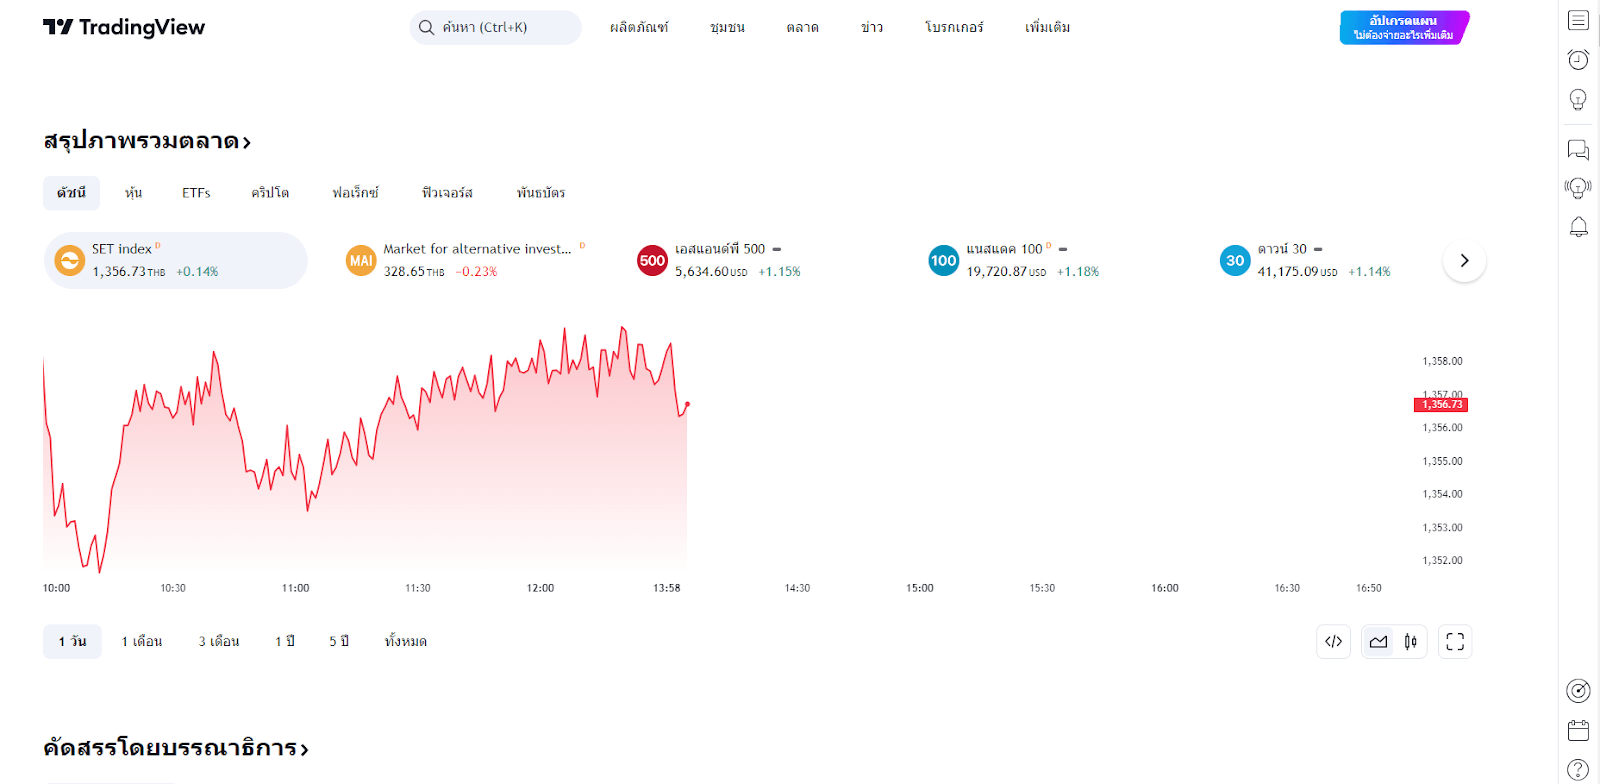Image resolution: width=1600 pixels, height=784 pixels.
Task: Click the red 1,356.73 price label
Action: tap(1441, 405)
